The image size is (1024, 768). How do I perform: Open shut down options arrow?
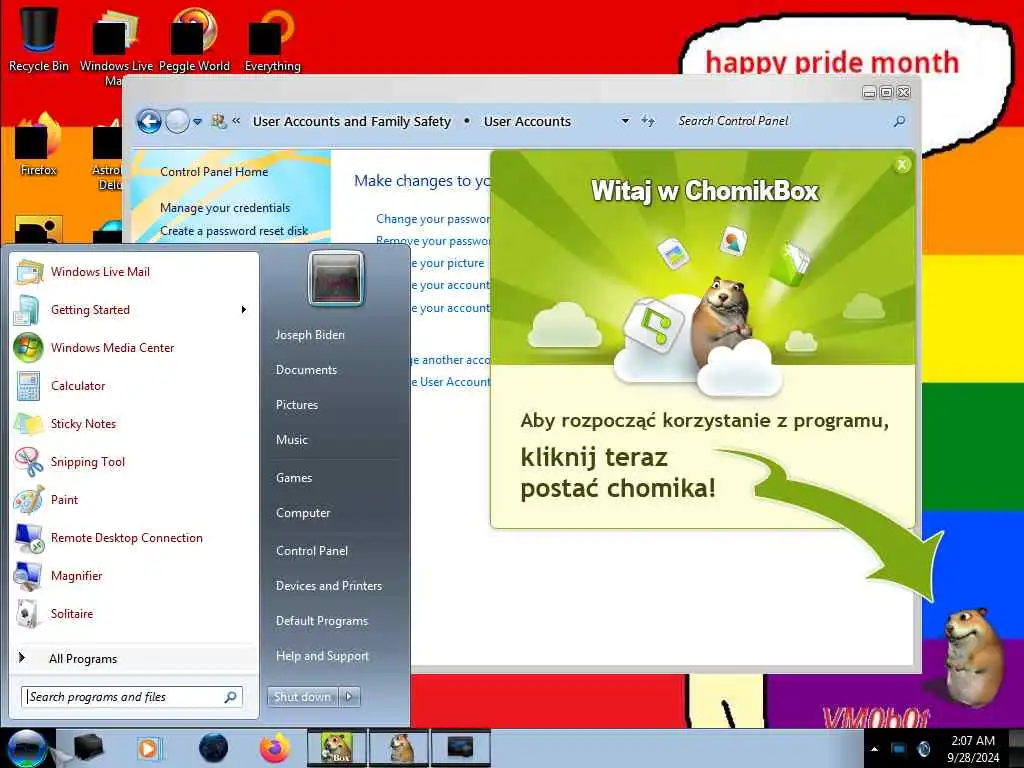349,697
